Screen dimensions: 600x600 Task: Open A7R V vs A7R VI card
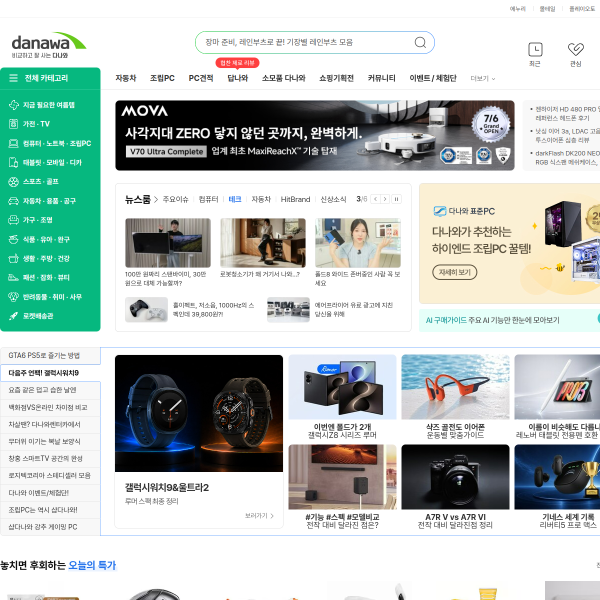tap(455, 487)
